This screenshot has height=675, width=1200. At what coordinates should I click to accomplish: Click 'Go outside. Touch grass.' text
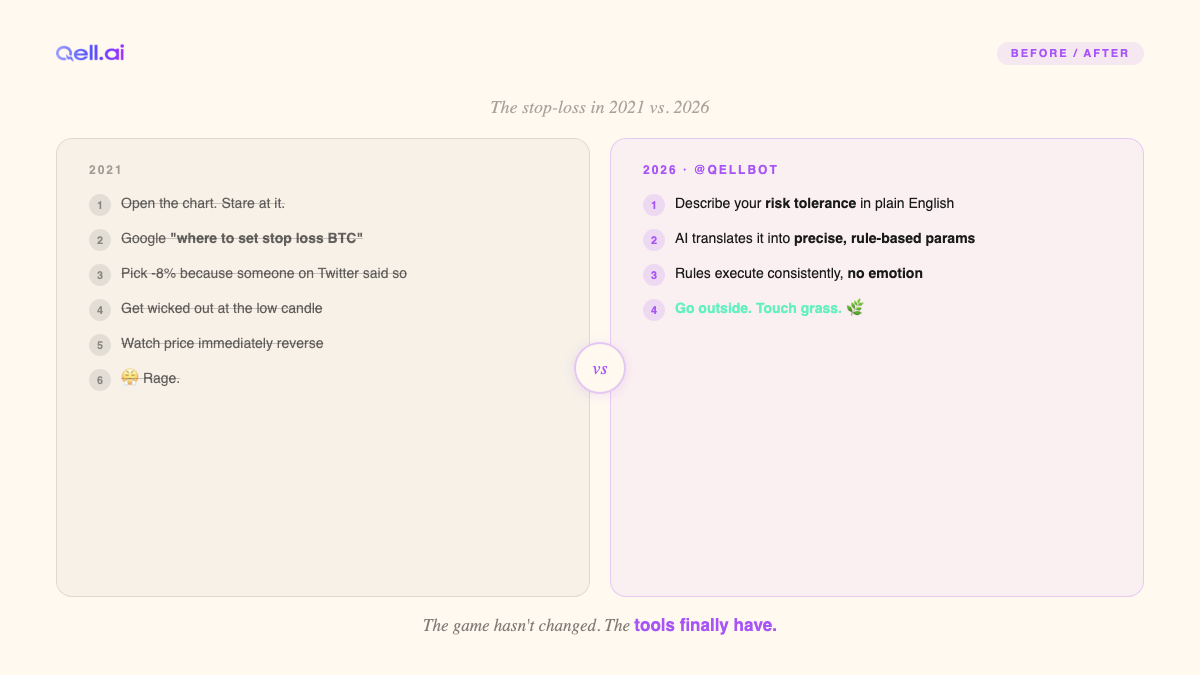[x=758, y=308]
